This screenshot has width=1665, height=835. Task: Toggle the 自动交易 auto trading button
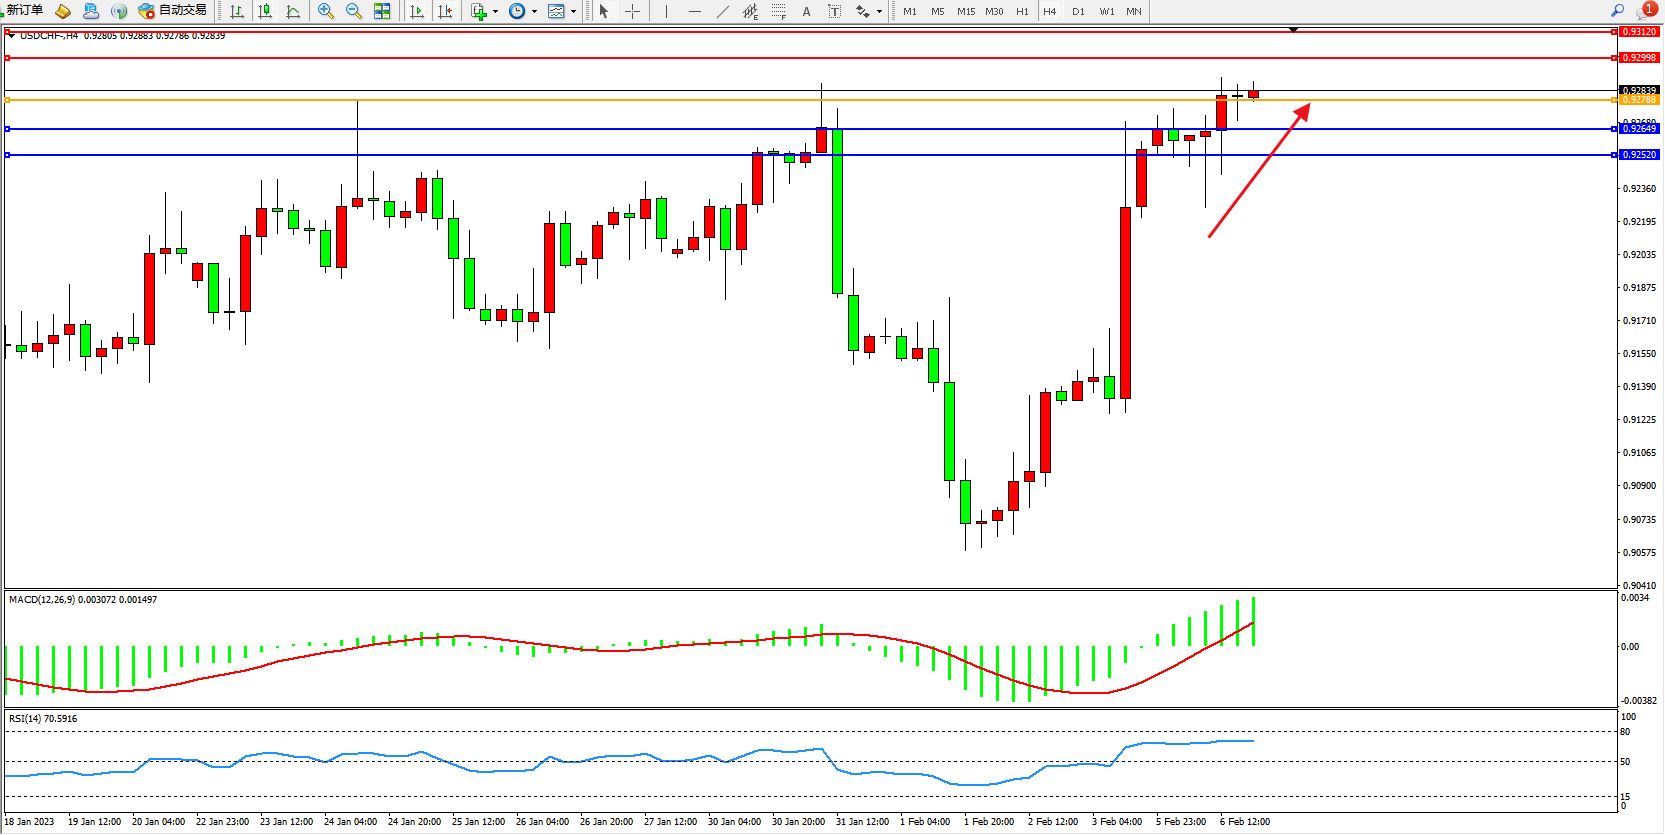(x=173, y=10)
